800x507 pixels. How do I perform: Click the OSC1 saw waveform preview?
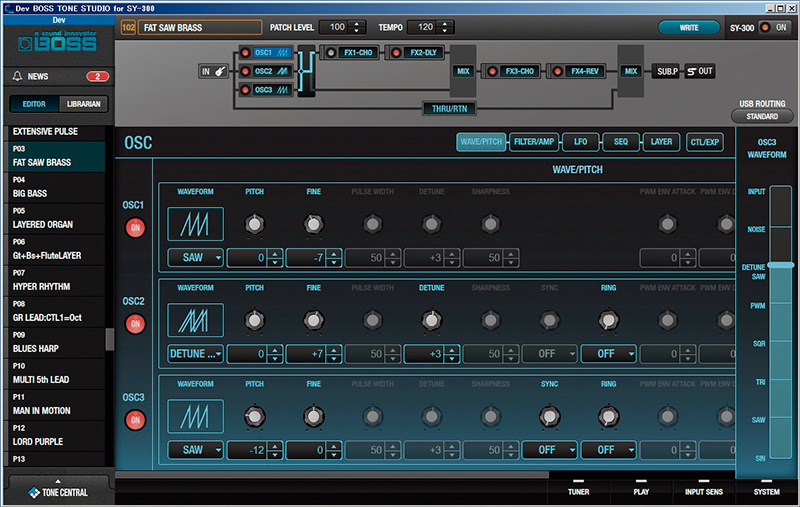(195, 224)
